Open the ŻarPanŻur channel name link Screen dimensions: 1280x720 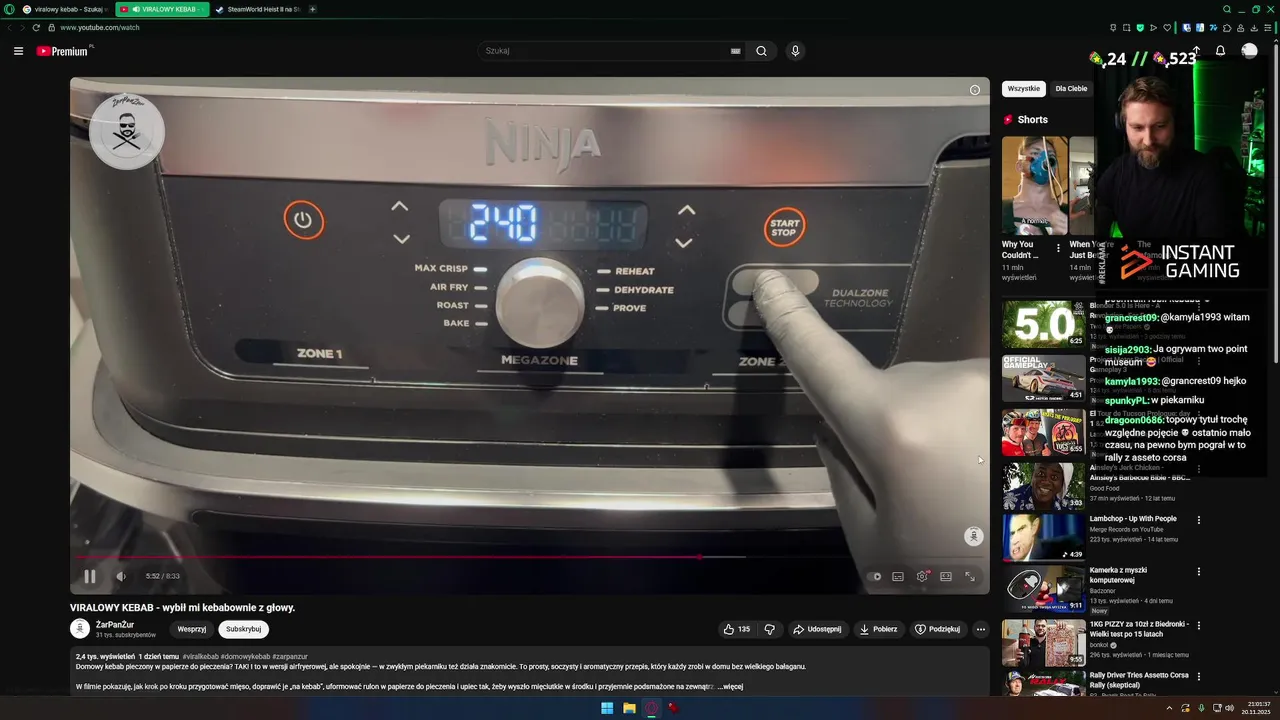(x=115, y=624)
